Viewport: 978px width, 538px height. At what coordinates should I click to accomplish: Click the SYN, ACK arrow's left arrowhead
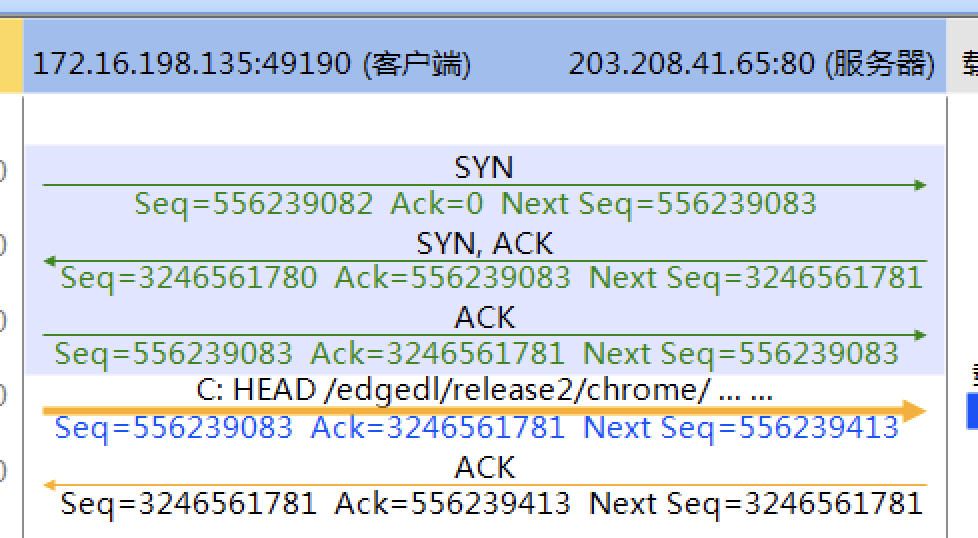pyautogui.click(x=49, y=261)
